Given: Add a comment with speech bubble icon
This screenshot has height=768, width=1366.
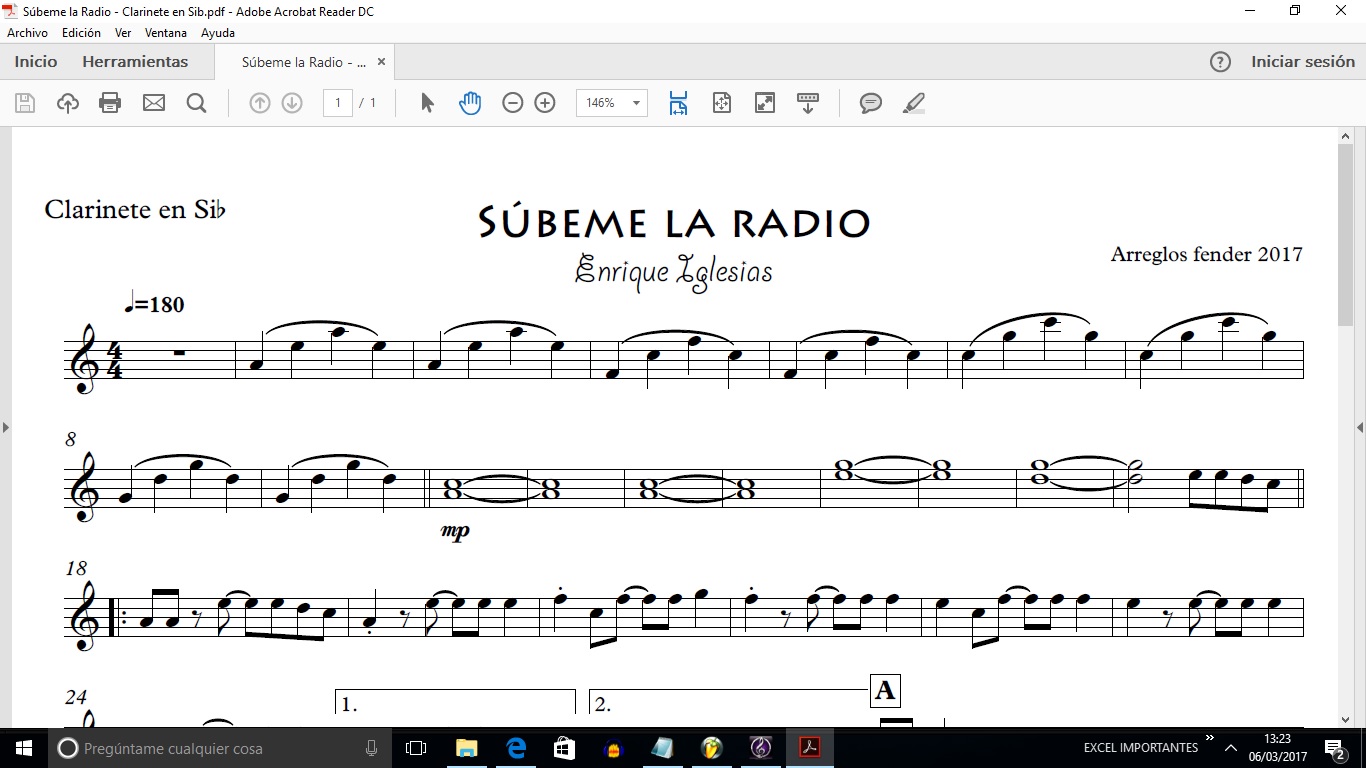Looking at the screenshot, I should click(871, 103).
